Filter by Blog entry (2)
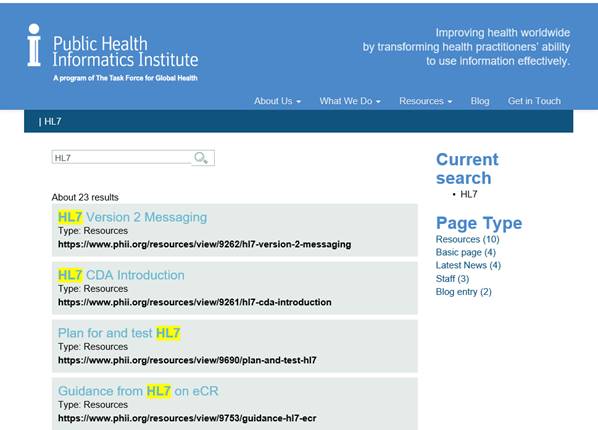The height and width of the screenshot is (430, 598). [463, 291]
